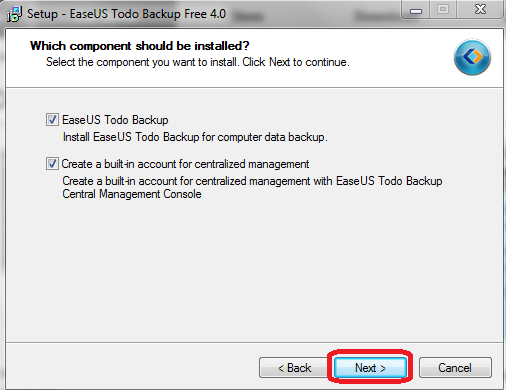Uncheck the EaseUS Todo Backup checkbox
506x390 pixels.
point(52,120)
